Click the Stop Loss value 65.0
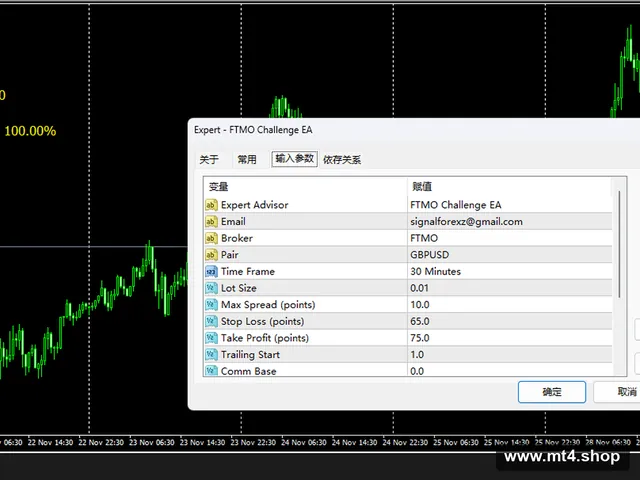Viewport: 640px width, 480px height. click(420, 322)
